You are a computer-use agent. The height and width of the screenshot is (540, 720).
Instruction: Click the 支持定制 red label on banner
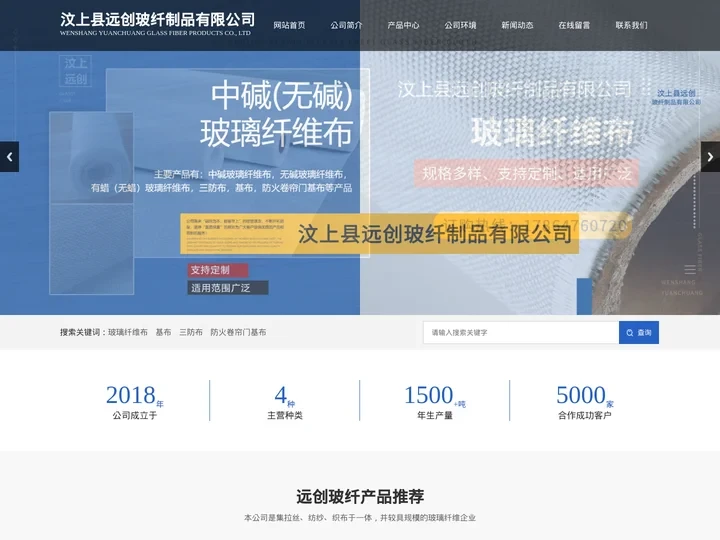(x=218, y=270)
